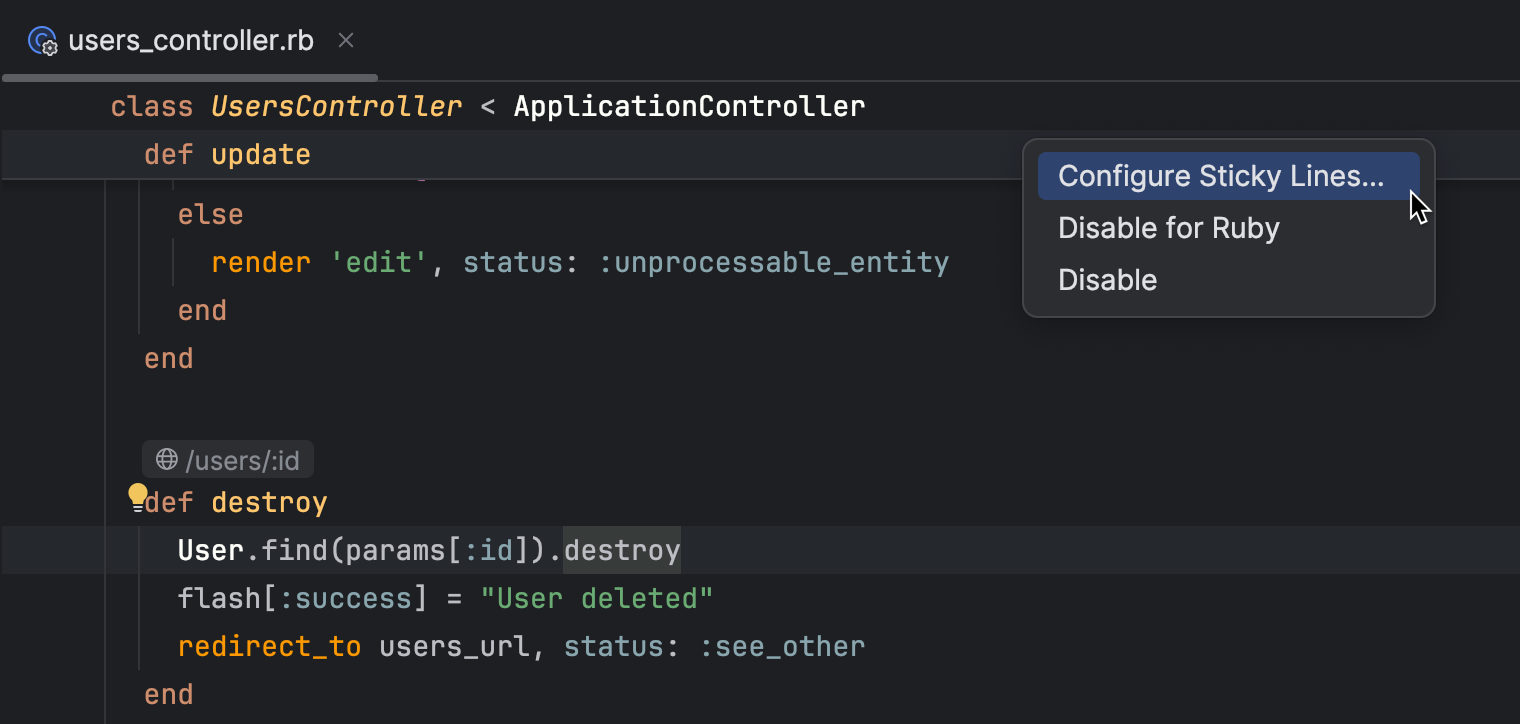
Task: Close the users_controller.rb tab
Action: (x=346, y=41)
